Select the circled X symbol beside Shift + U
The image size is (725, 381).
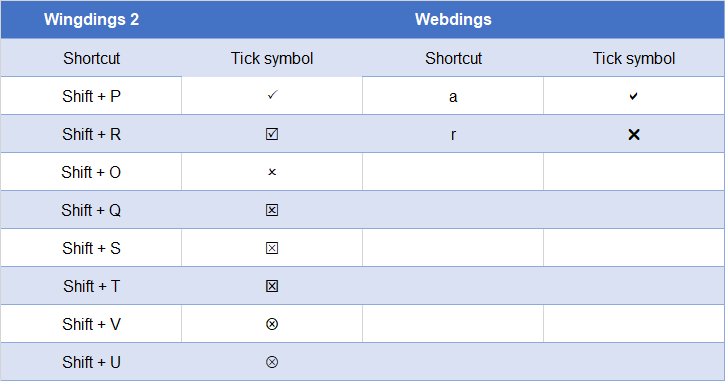[x=272, y=362]
